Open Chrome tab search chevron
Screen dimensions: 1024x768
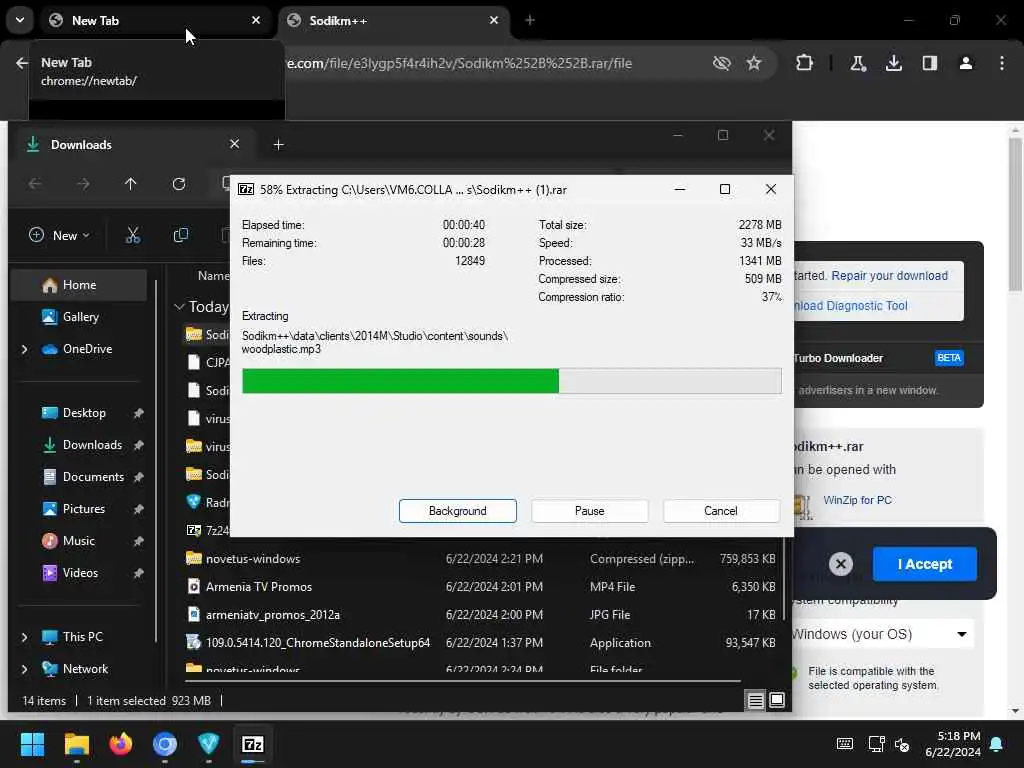20,20
